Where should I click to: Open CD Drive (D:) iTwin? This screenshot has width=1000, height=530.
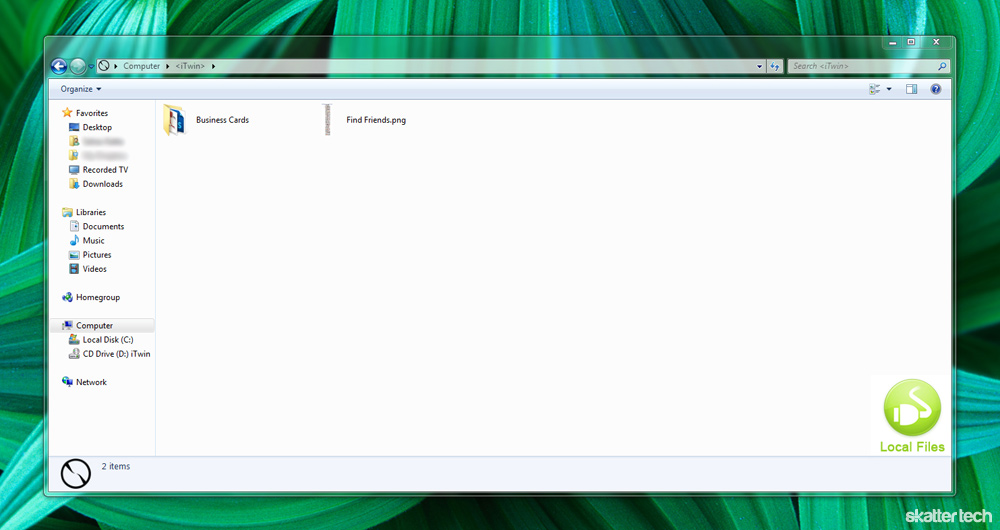117,353
